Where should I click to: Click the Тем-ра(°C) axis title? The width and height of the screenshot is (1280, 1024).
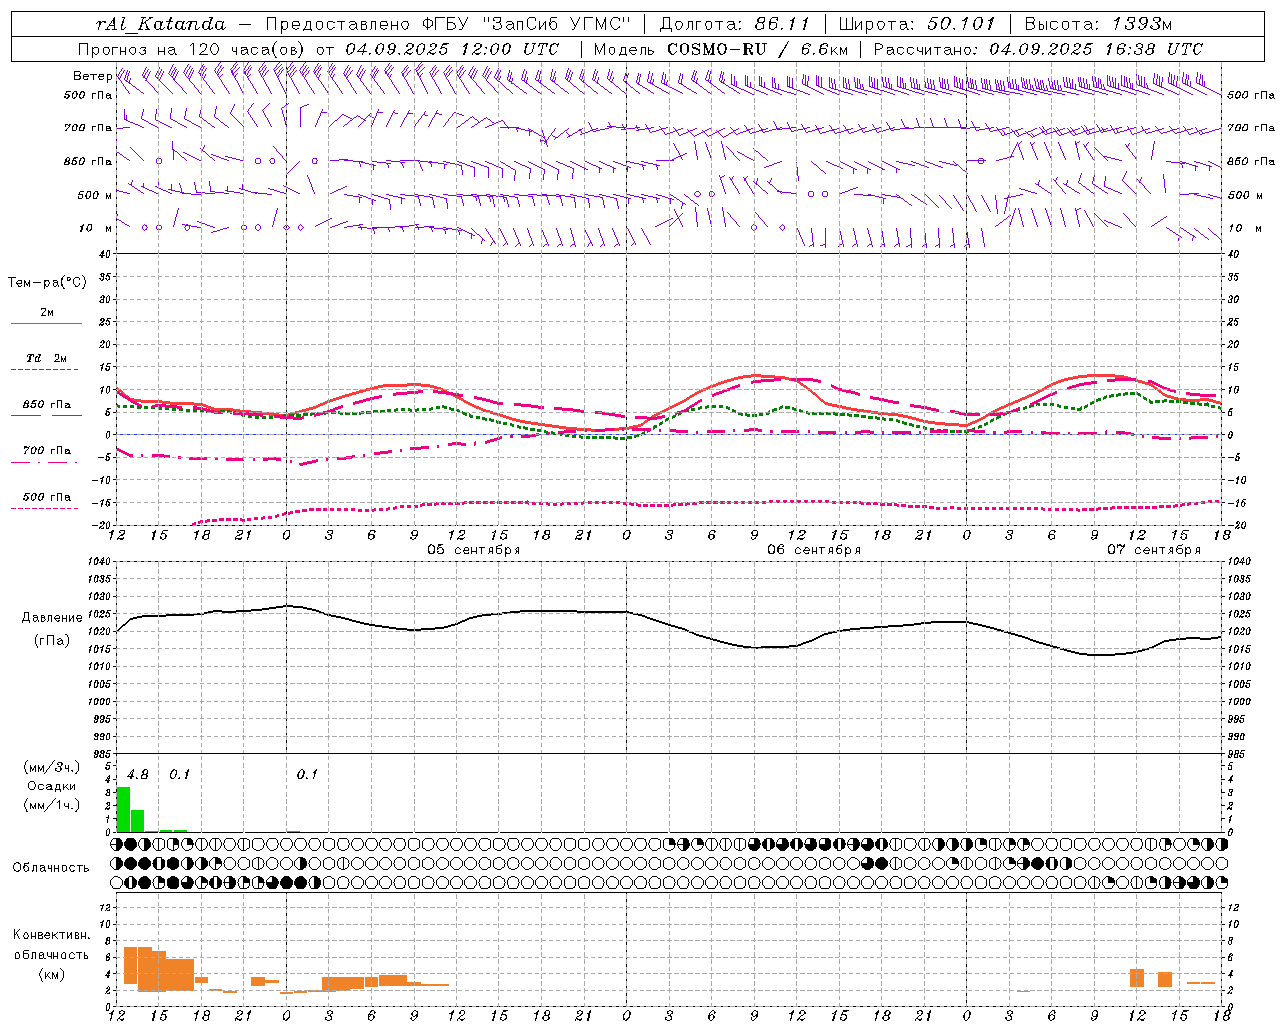click(x=47, y=283)
